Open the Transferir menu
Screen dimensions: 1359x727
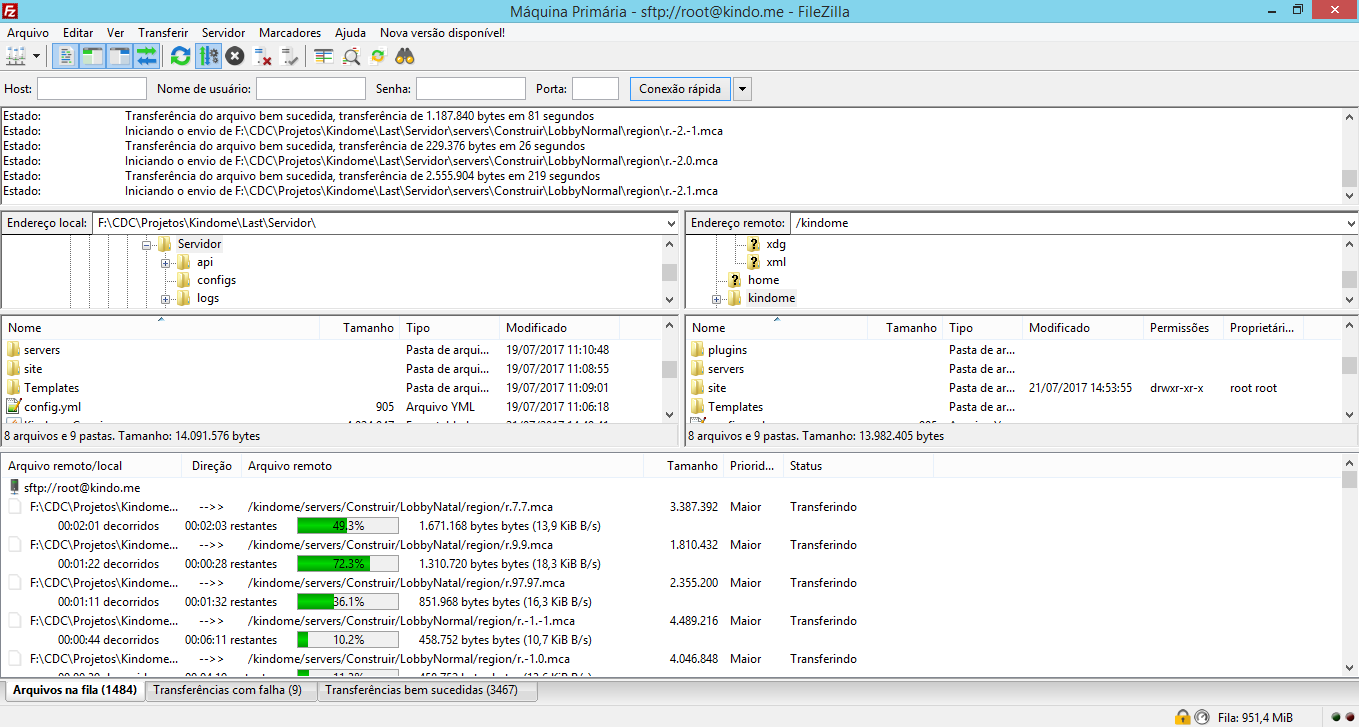tap(163, 33)
